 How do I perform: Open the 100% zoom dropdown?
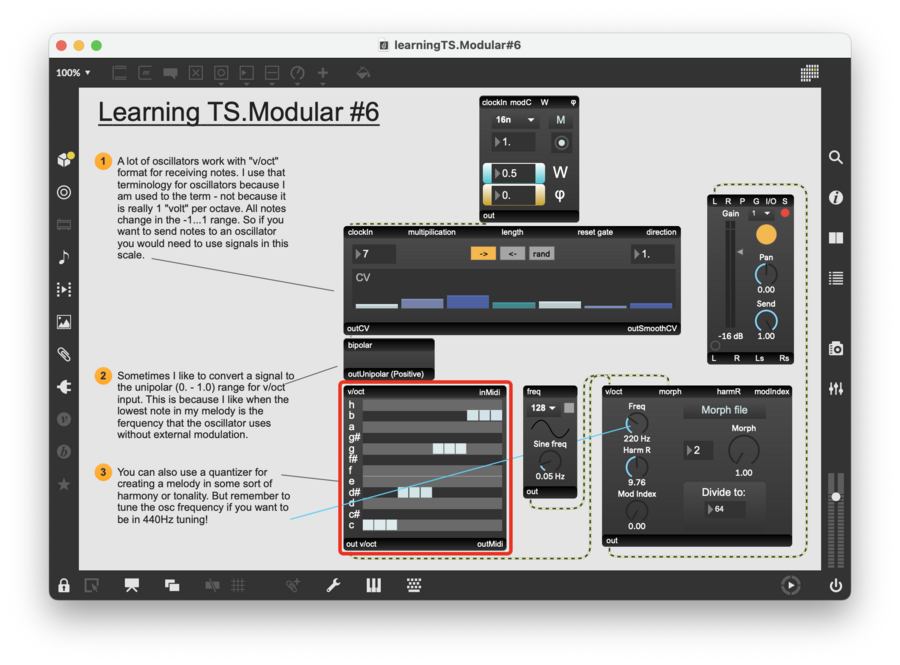(x=73, y=73)
